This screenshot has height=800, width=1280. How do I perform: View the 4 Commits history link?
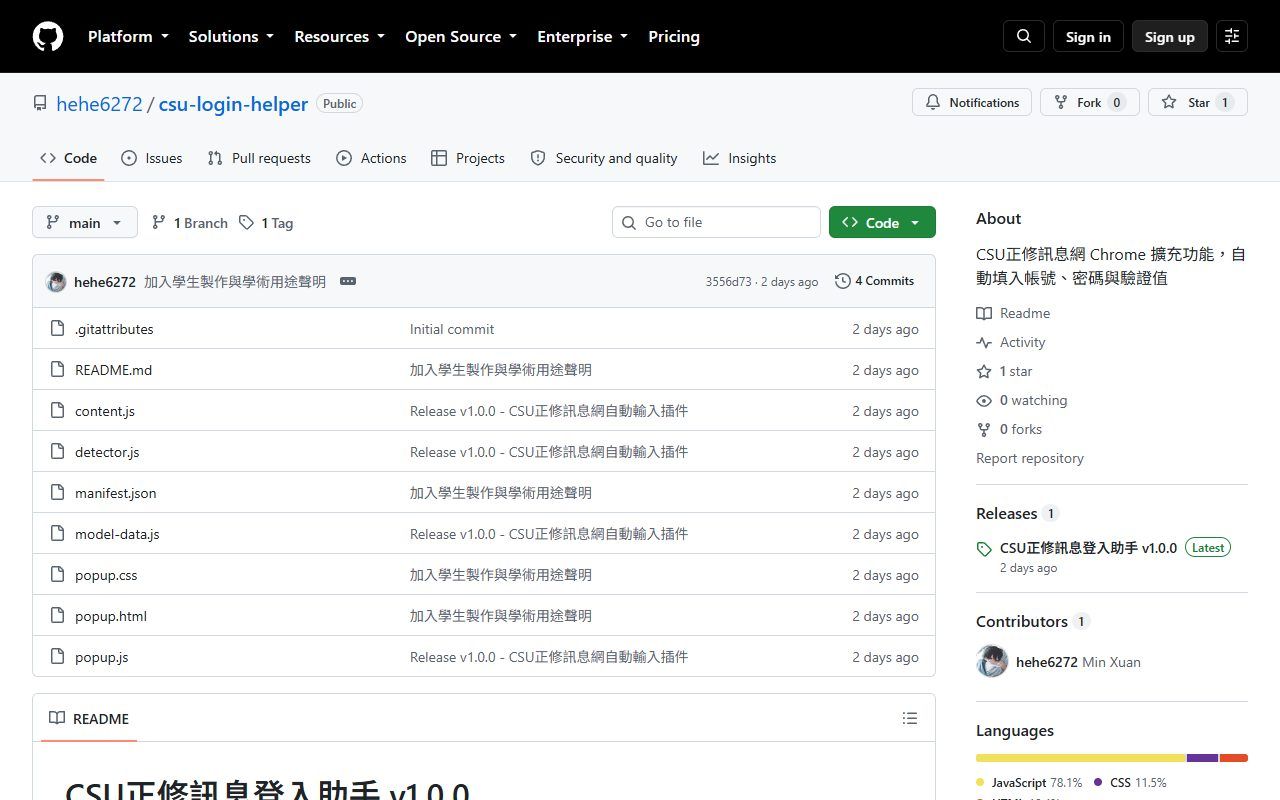875,281
